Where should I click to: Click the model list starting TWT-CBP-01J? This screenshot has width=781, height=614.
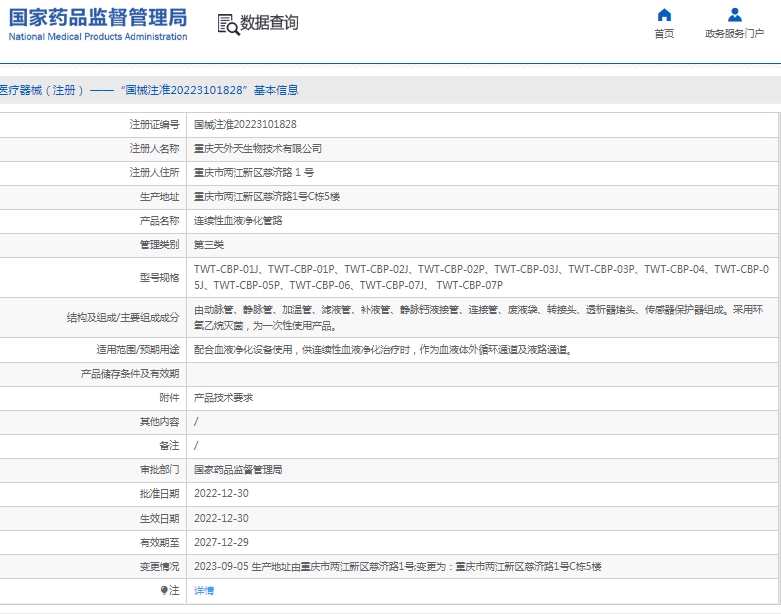click(481, 277)
